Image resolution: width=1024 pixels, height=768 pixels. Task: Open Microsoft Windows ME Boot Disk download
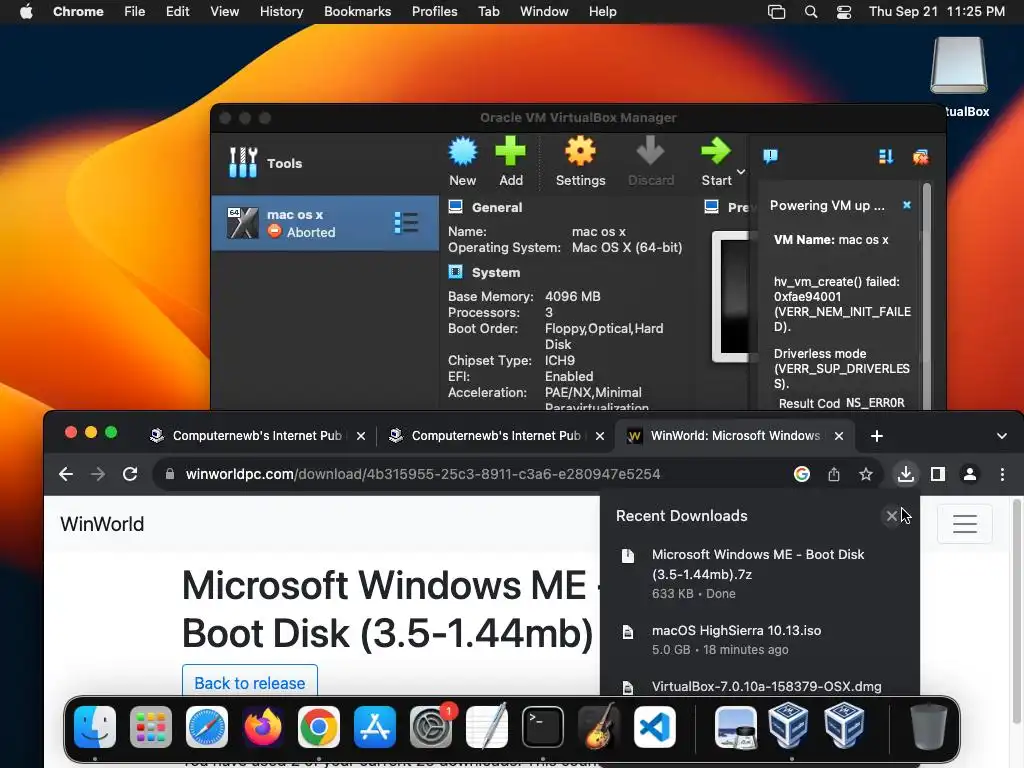760,573
